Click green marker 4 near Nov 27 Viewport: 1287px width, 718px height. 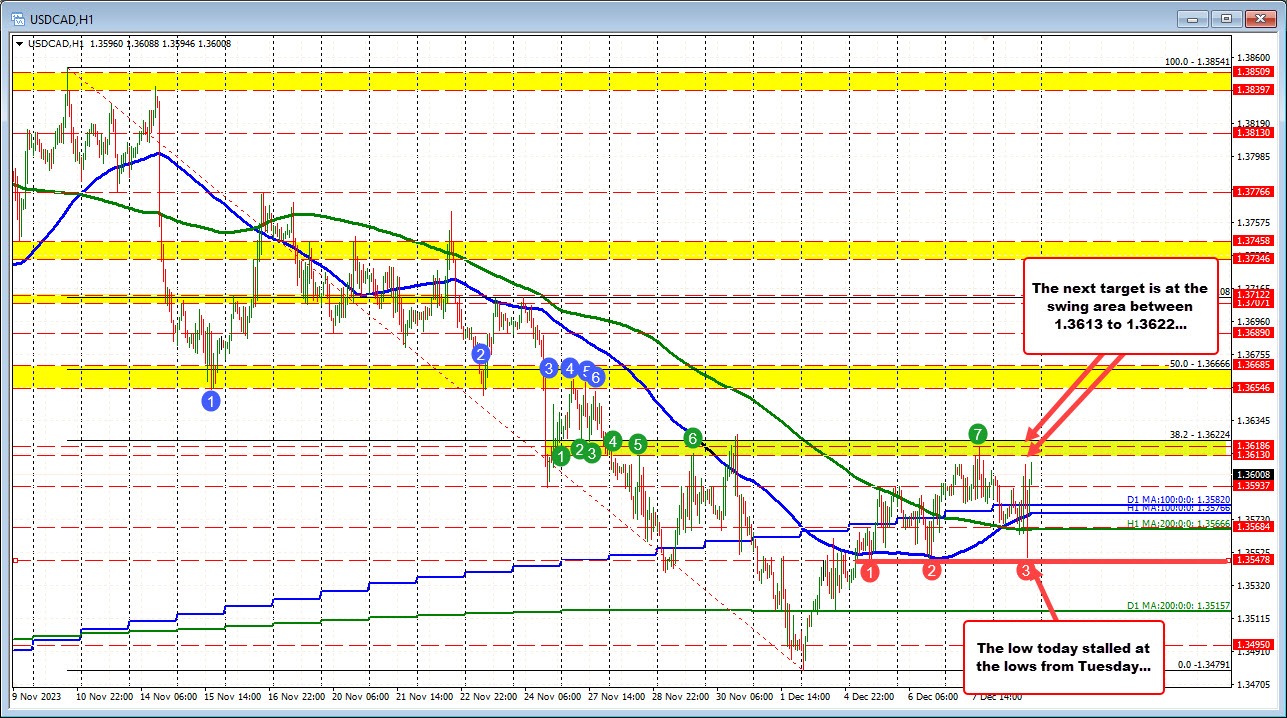click(x=613, y=441)
